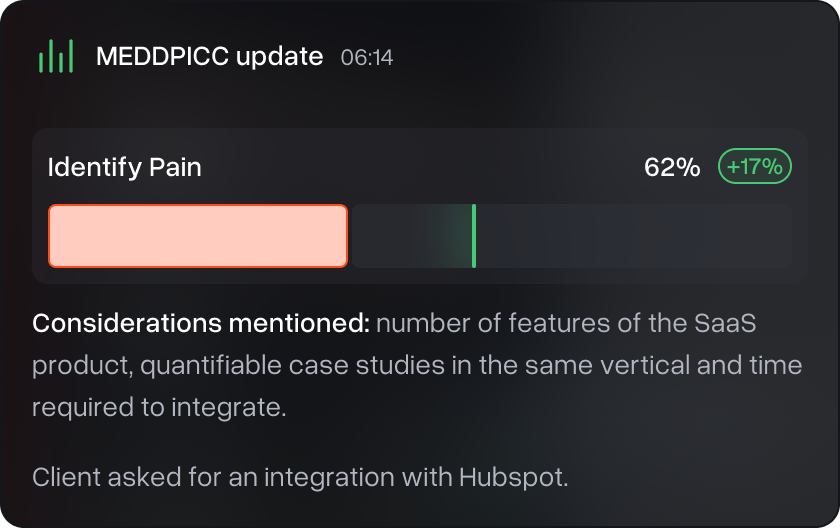Open the MEDDPICC update title
The image size is (840, 528).
(x=209, y=56)
